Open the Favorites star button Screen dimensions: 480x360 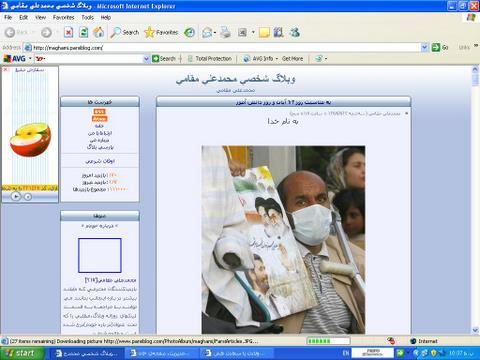pyautogui.click(x=161, y=32)
